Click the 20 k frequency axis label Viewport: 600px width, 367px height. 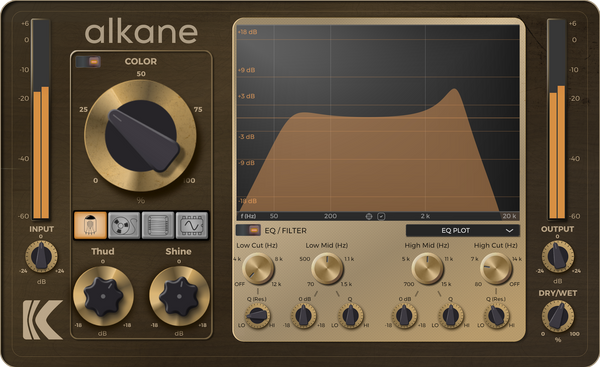509,216
